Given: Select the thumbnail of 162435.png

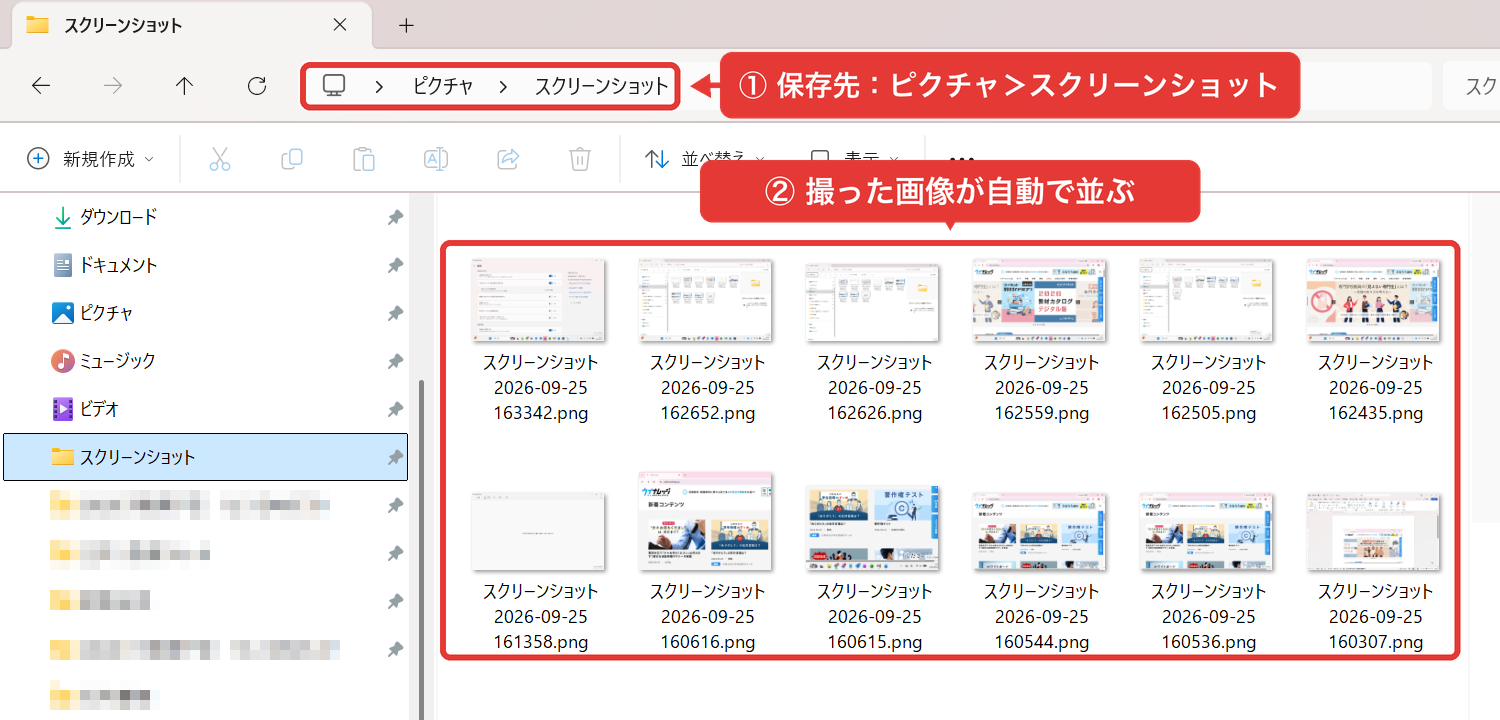Looking at the screenshot, I should pyautogui.click(x=1375, y=300).
